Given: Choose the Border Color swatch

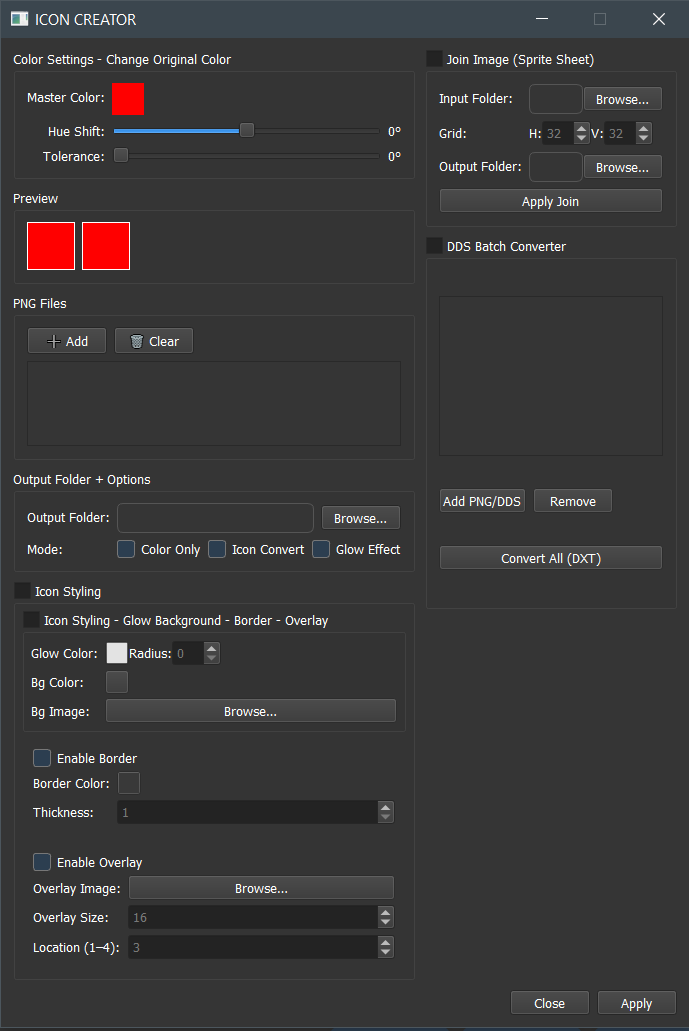Looking at the screenshot, I should [128, 783].
